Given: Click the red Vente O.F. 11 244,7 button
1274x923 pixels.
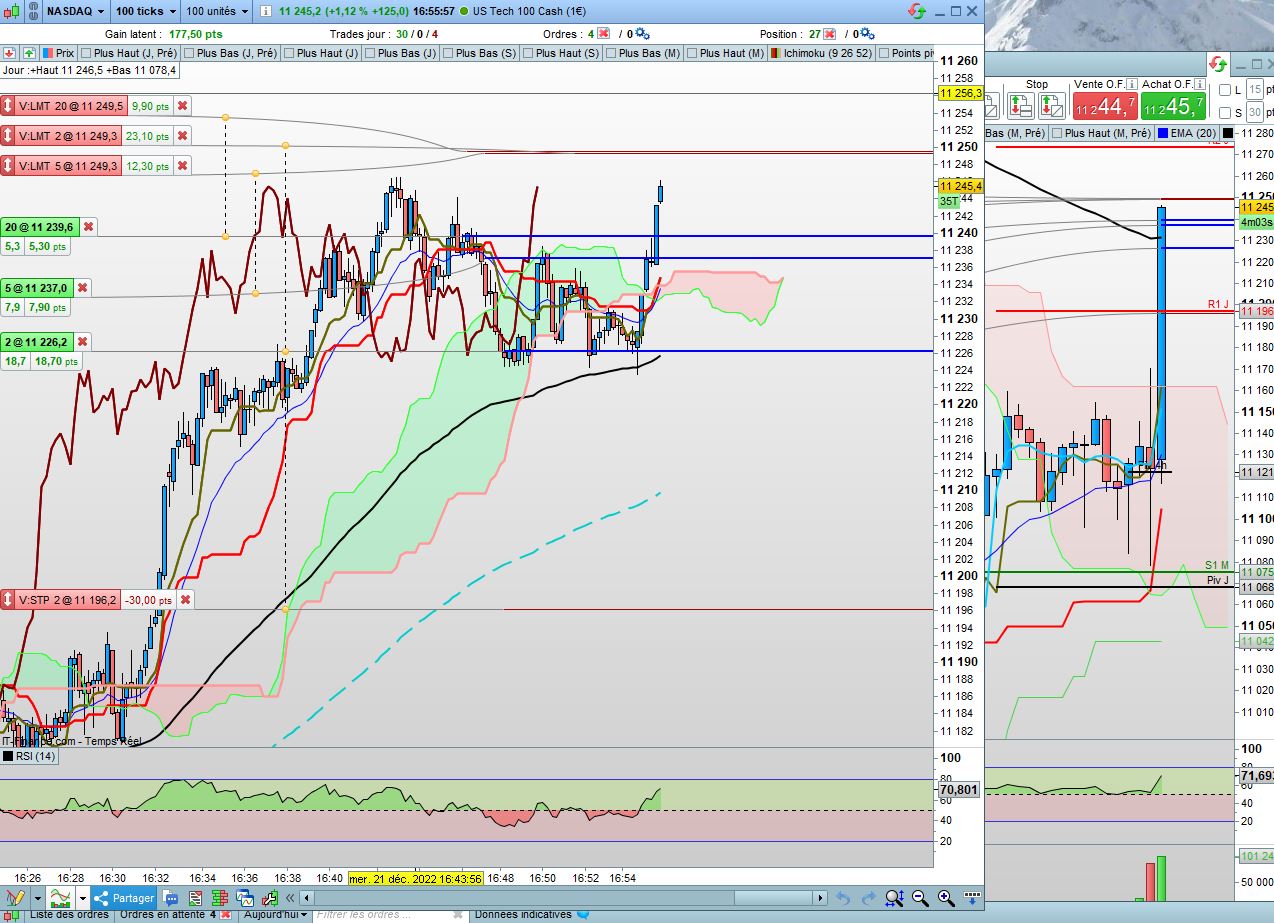Looking at the screenshot, I should click(x=1104, y=105).
